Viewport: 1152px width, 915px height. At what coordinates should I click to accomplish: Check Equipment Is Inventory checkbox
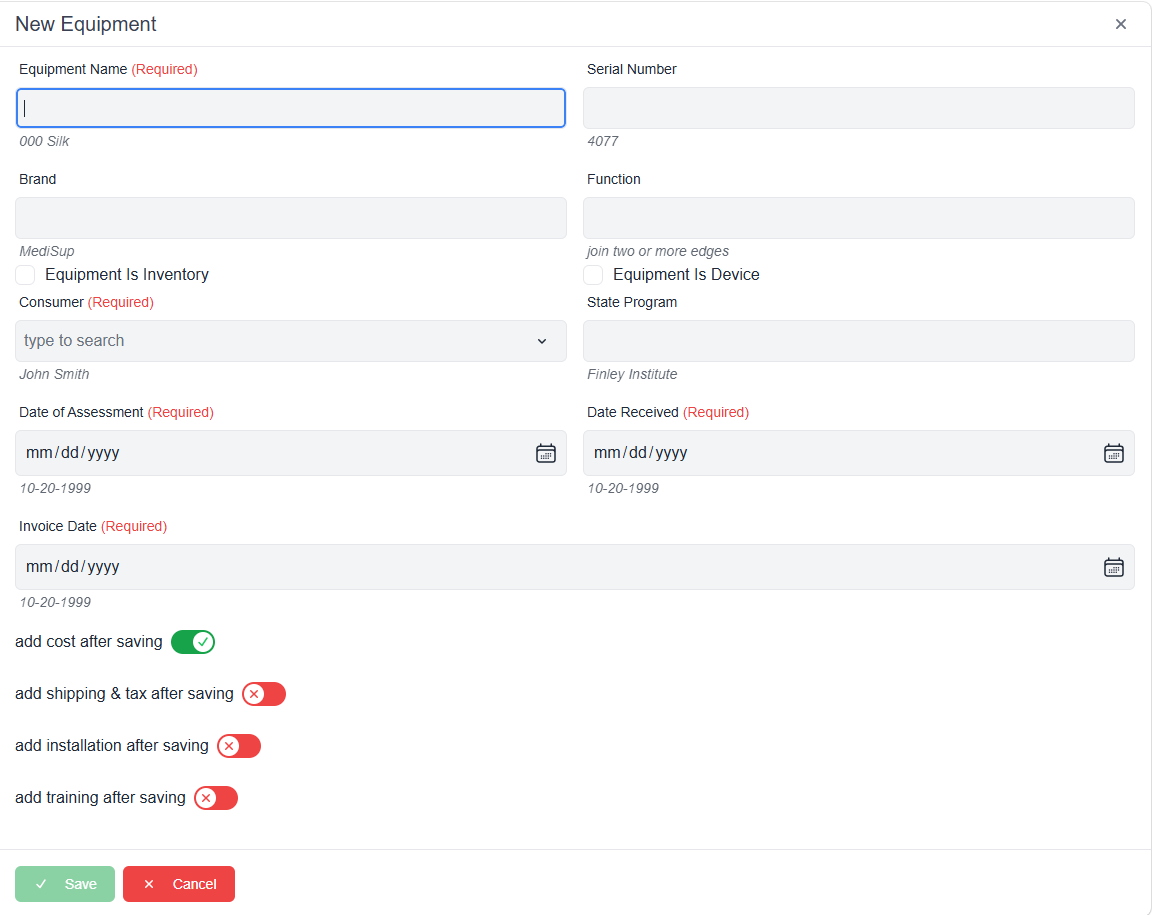point(25,275)
